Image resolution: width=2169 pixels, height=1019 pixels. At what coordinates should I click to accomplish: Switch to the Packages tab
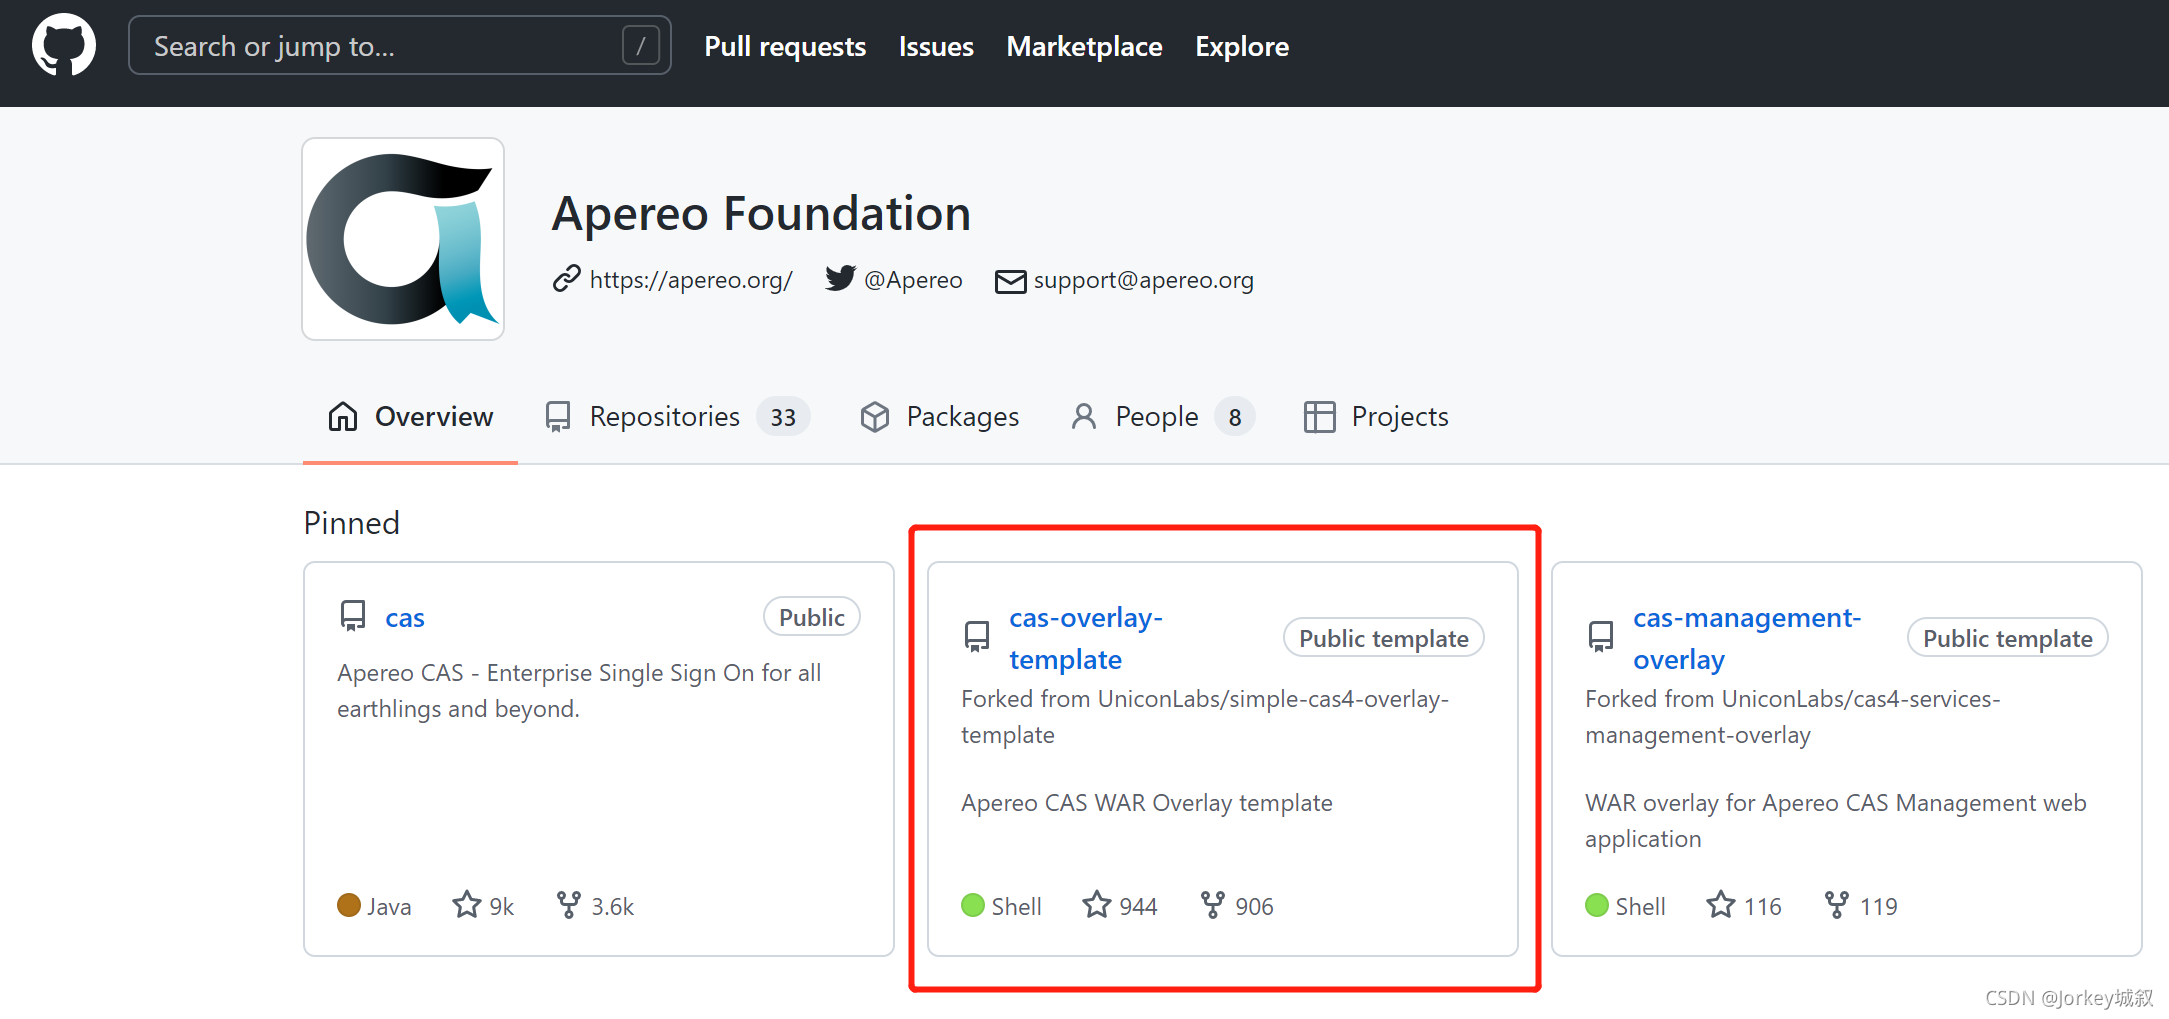[x=939, y=416]
